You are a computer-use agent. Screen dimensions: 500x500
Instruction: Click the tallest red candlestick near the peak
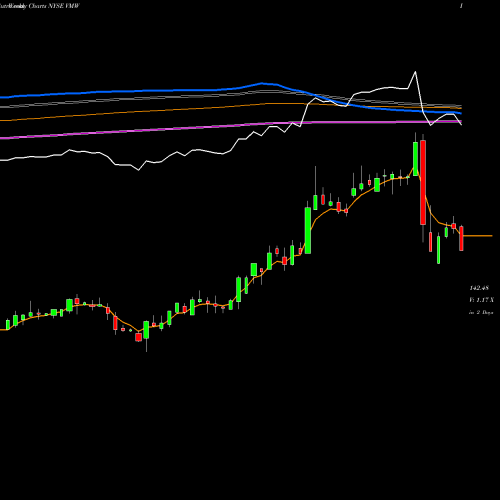point(423,182)
